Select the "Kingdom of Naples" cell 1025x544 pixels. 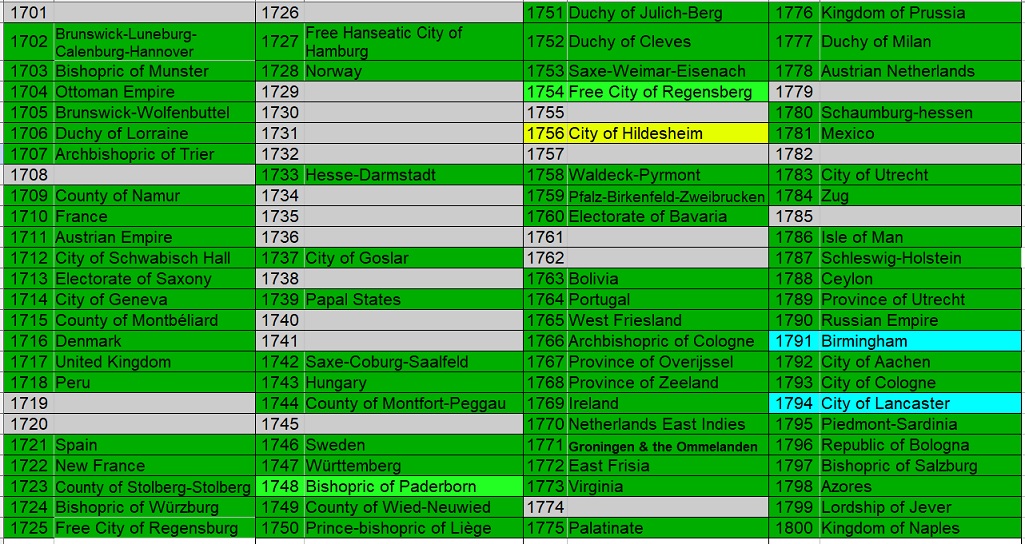click(920, 528)
